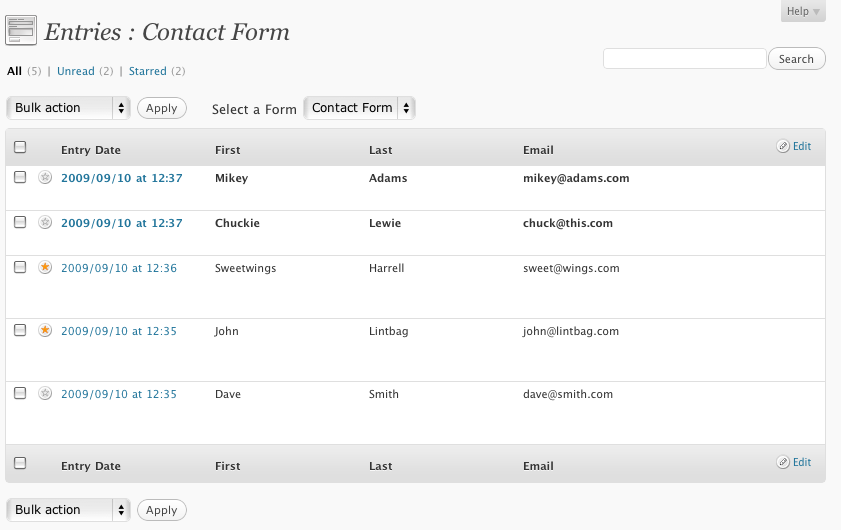Open the top Bulk action dropdown

[68, 108]
